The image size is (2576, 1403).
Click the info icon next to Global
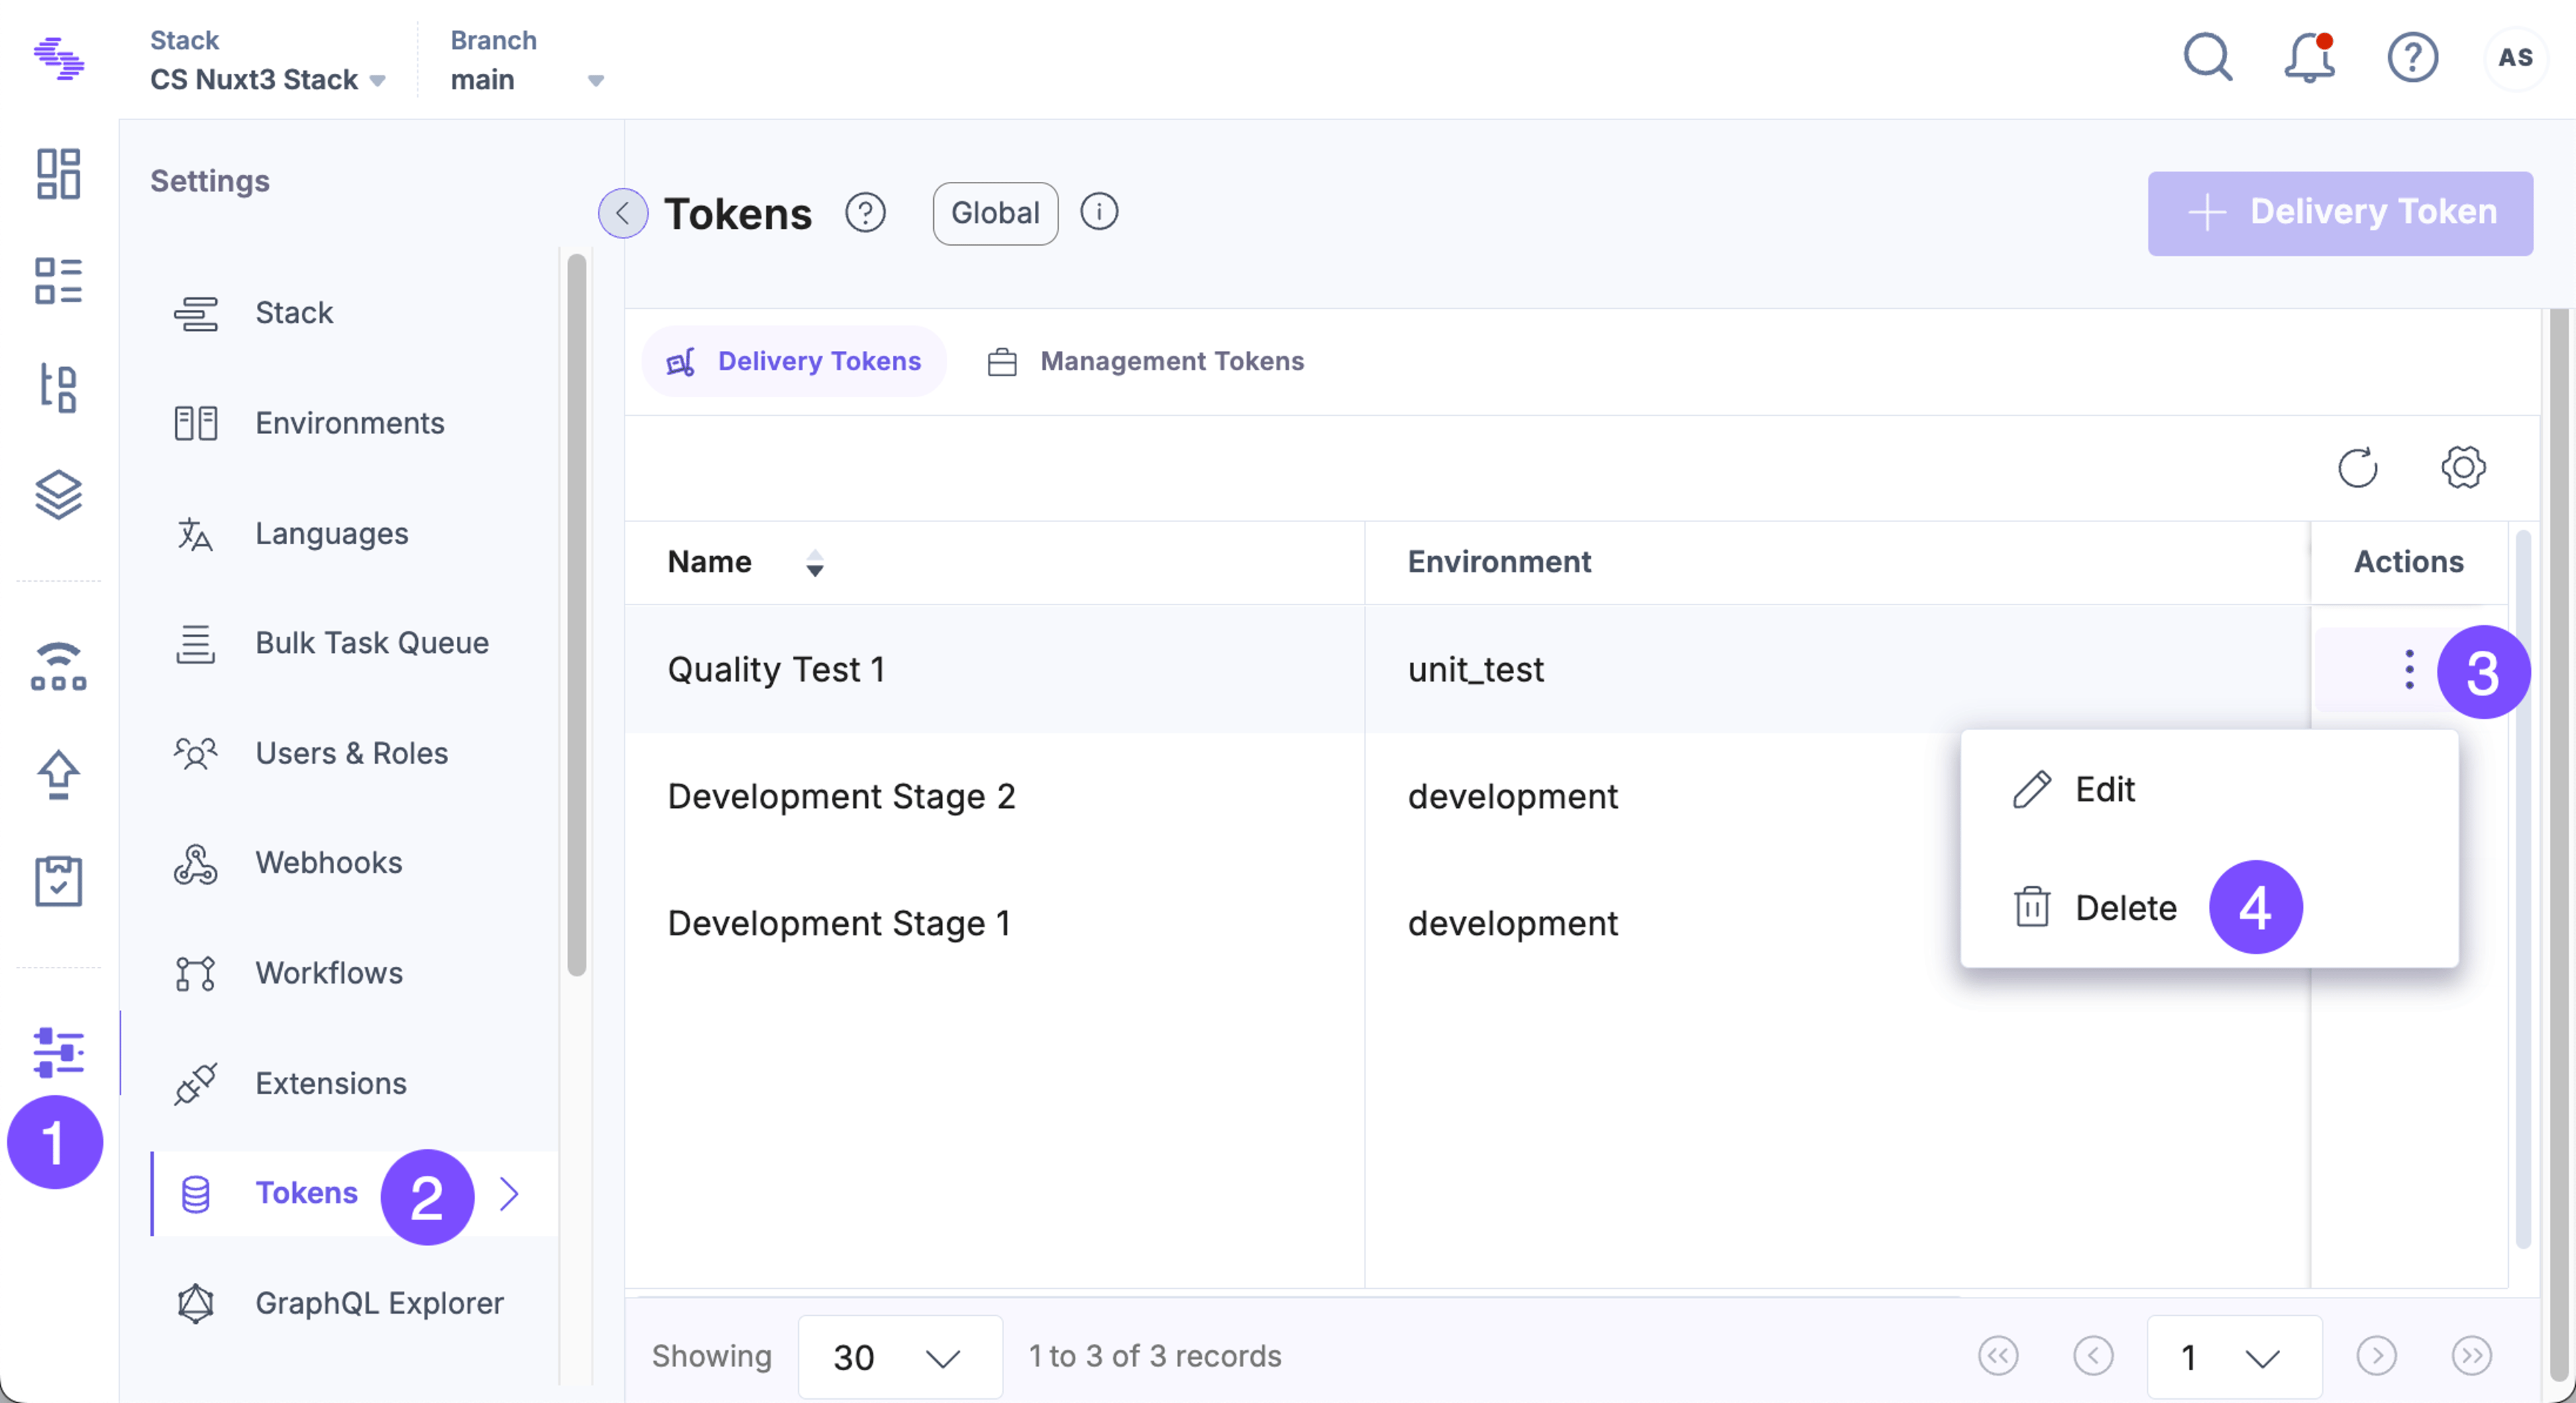point(1099,212)
